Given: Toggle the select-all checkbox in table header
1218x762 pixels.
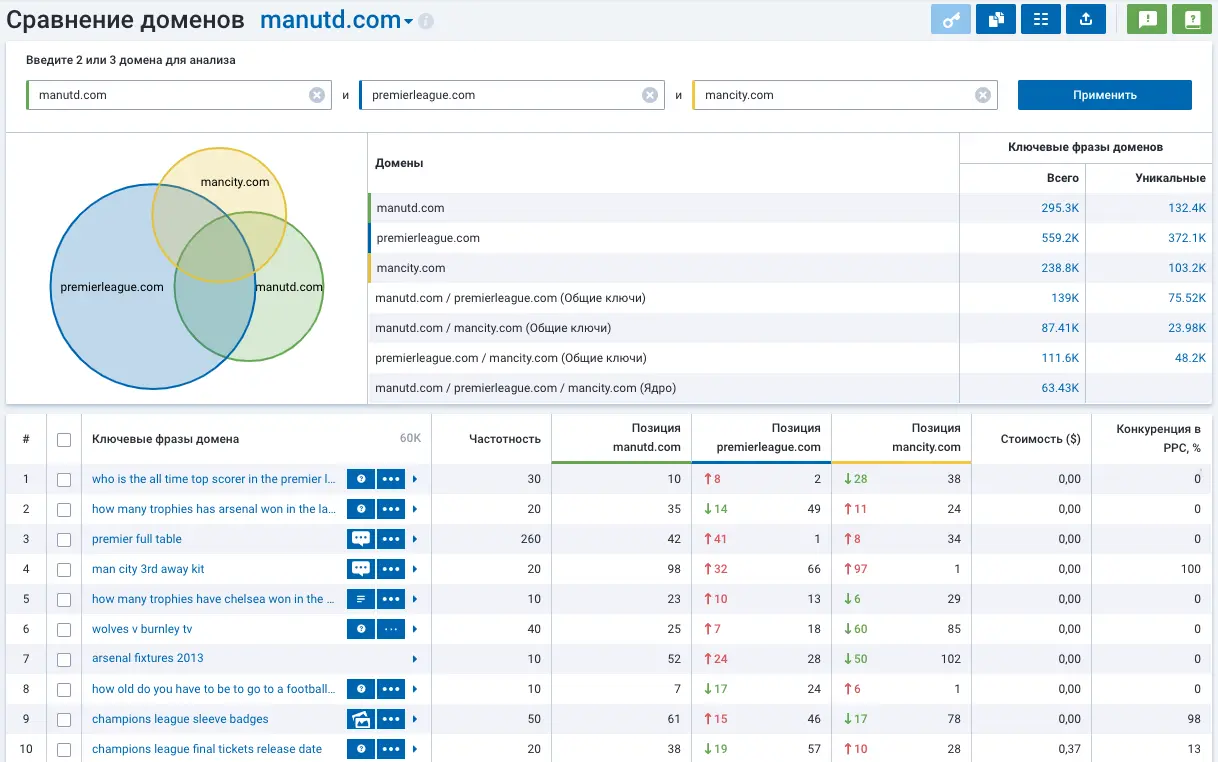Looking at the screenshot, I should coord(64,439).
